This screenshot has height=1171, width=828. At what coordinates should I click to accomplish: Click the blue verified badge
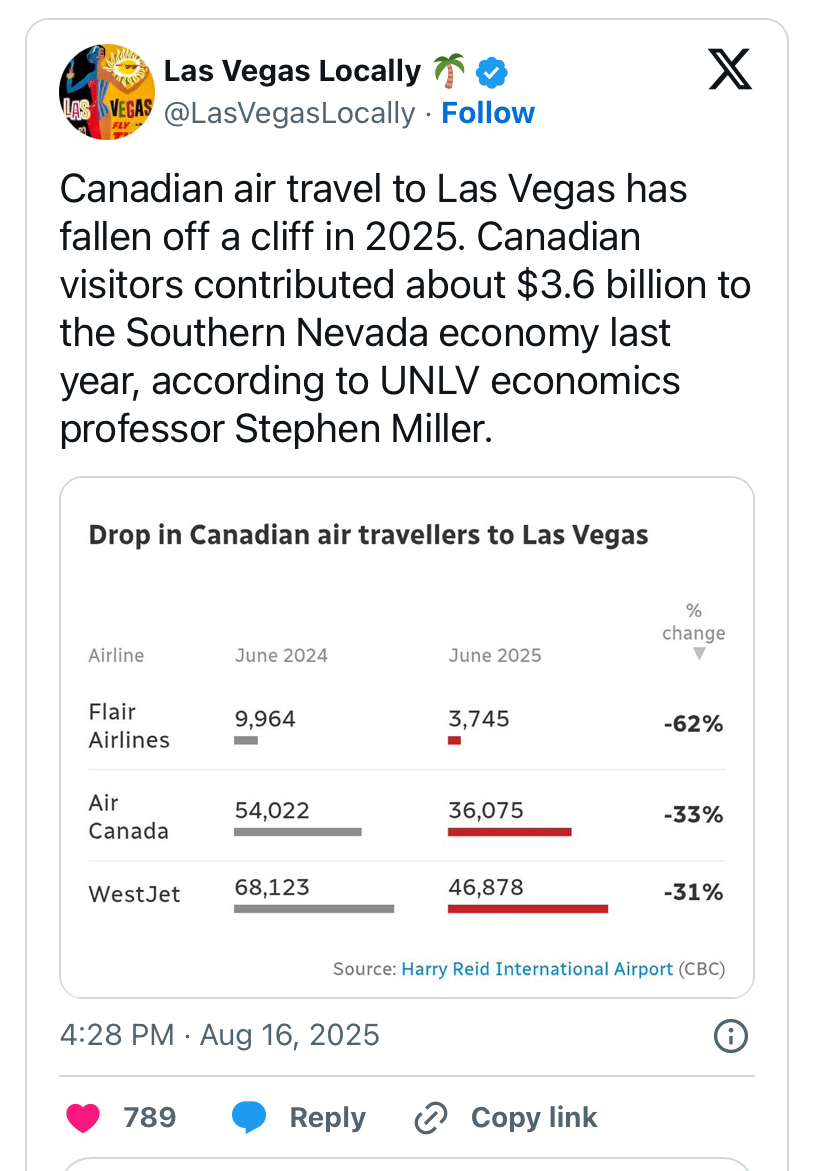(x=492, y=72)
